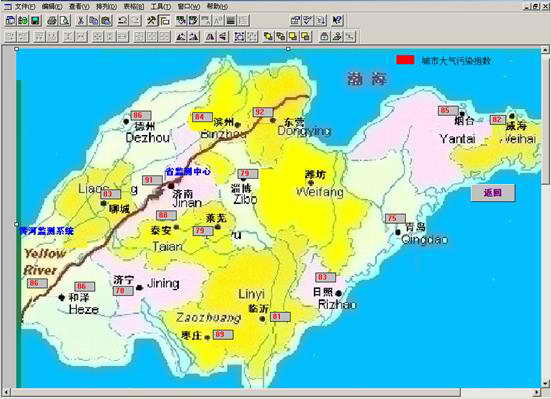The height and width of the screenshot is (399, 551).
Task: Click the padlock lock icon
Action: pos(324,36)
